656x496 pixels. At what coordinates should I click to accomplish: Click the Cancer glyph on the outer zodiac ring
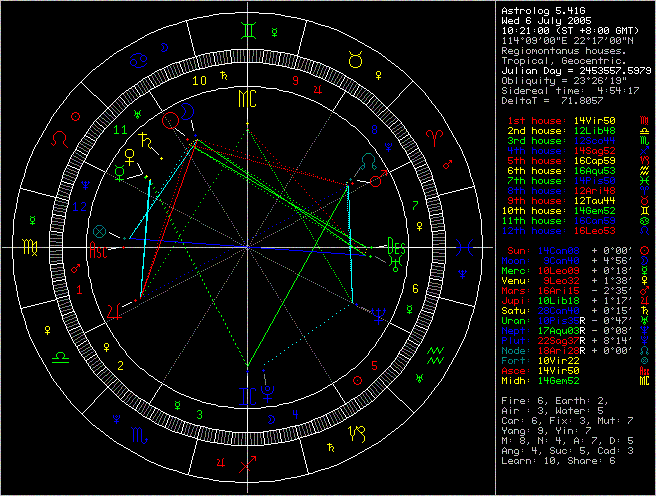(138, 59)
